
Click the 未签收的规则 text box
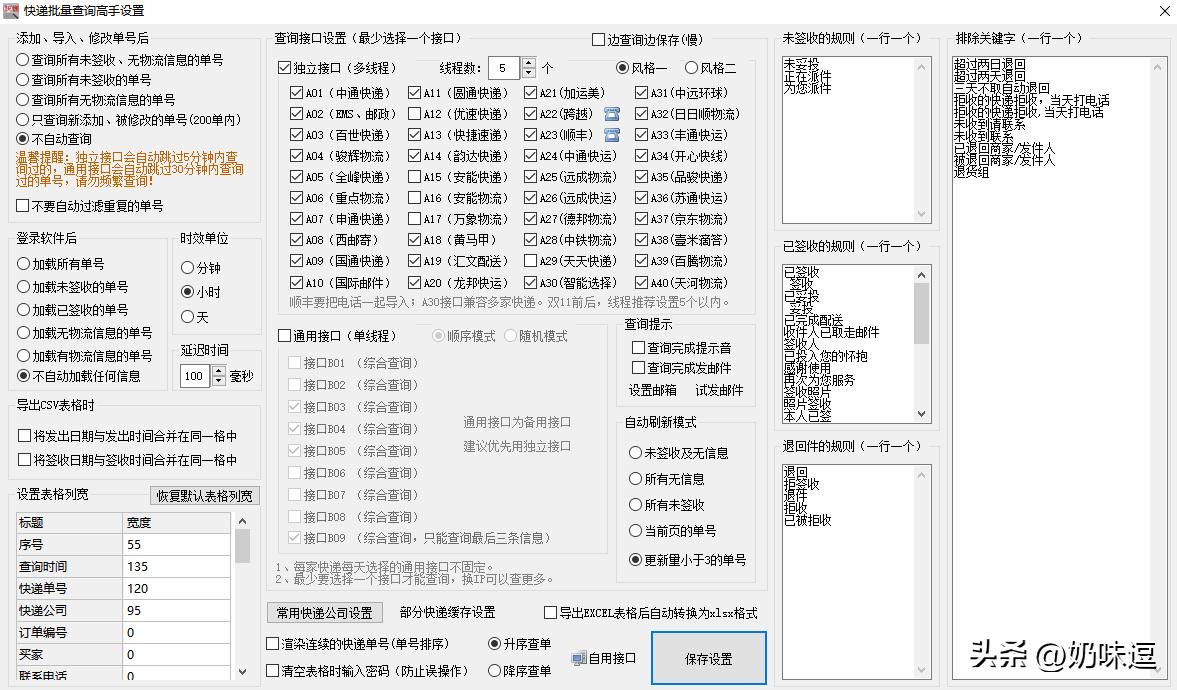[856, 140]
